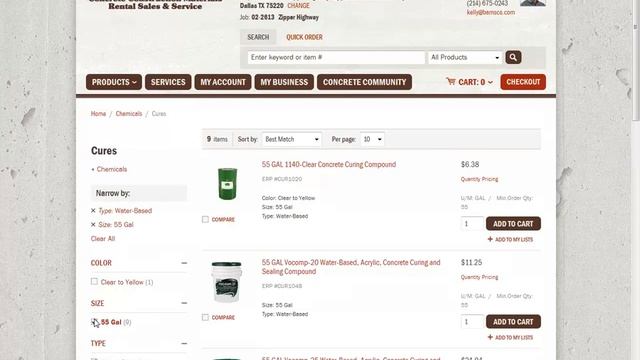View Quantity Pricing for Vocomp-20 product
640x360 pixels.
coord(479,277)
